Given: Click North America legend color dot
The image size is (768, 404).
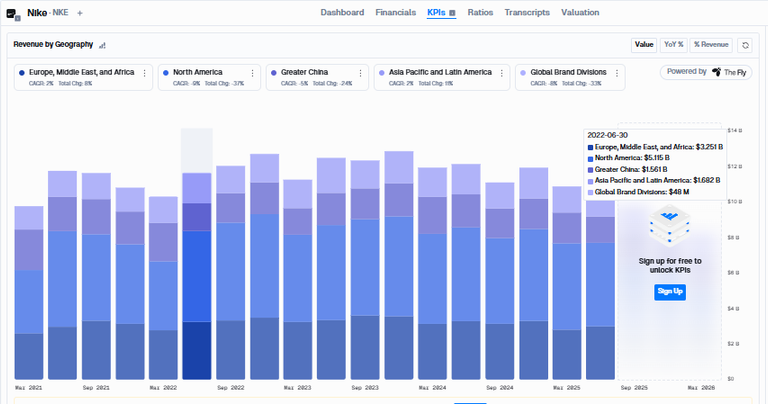Looking at the screenshot, I should (166, 72).
